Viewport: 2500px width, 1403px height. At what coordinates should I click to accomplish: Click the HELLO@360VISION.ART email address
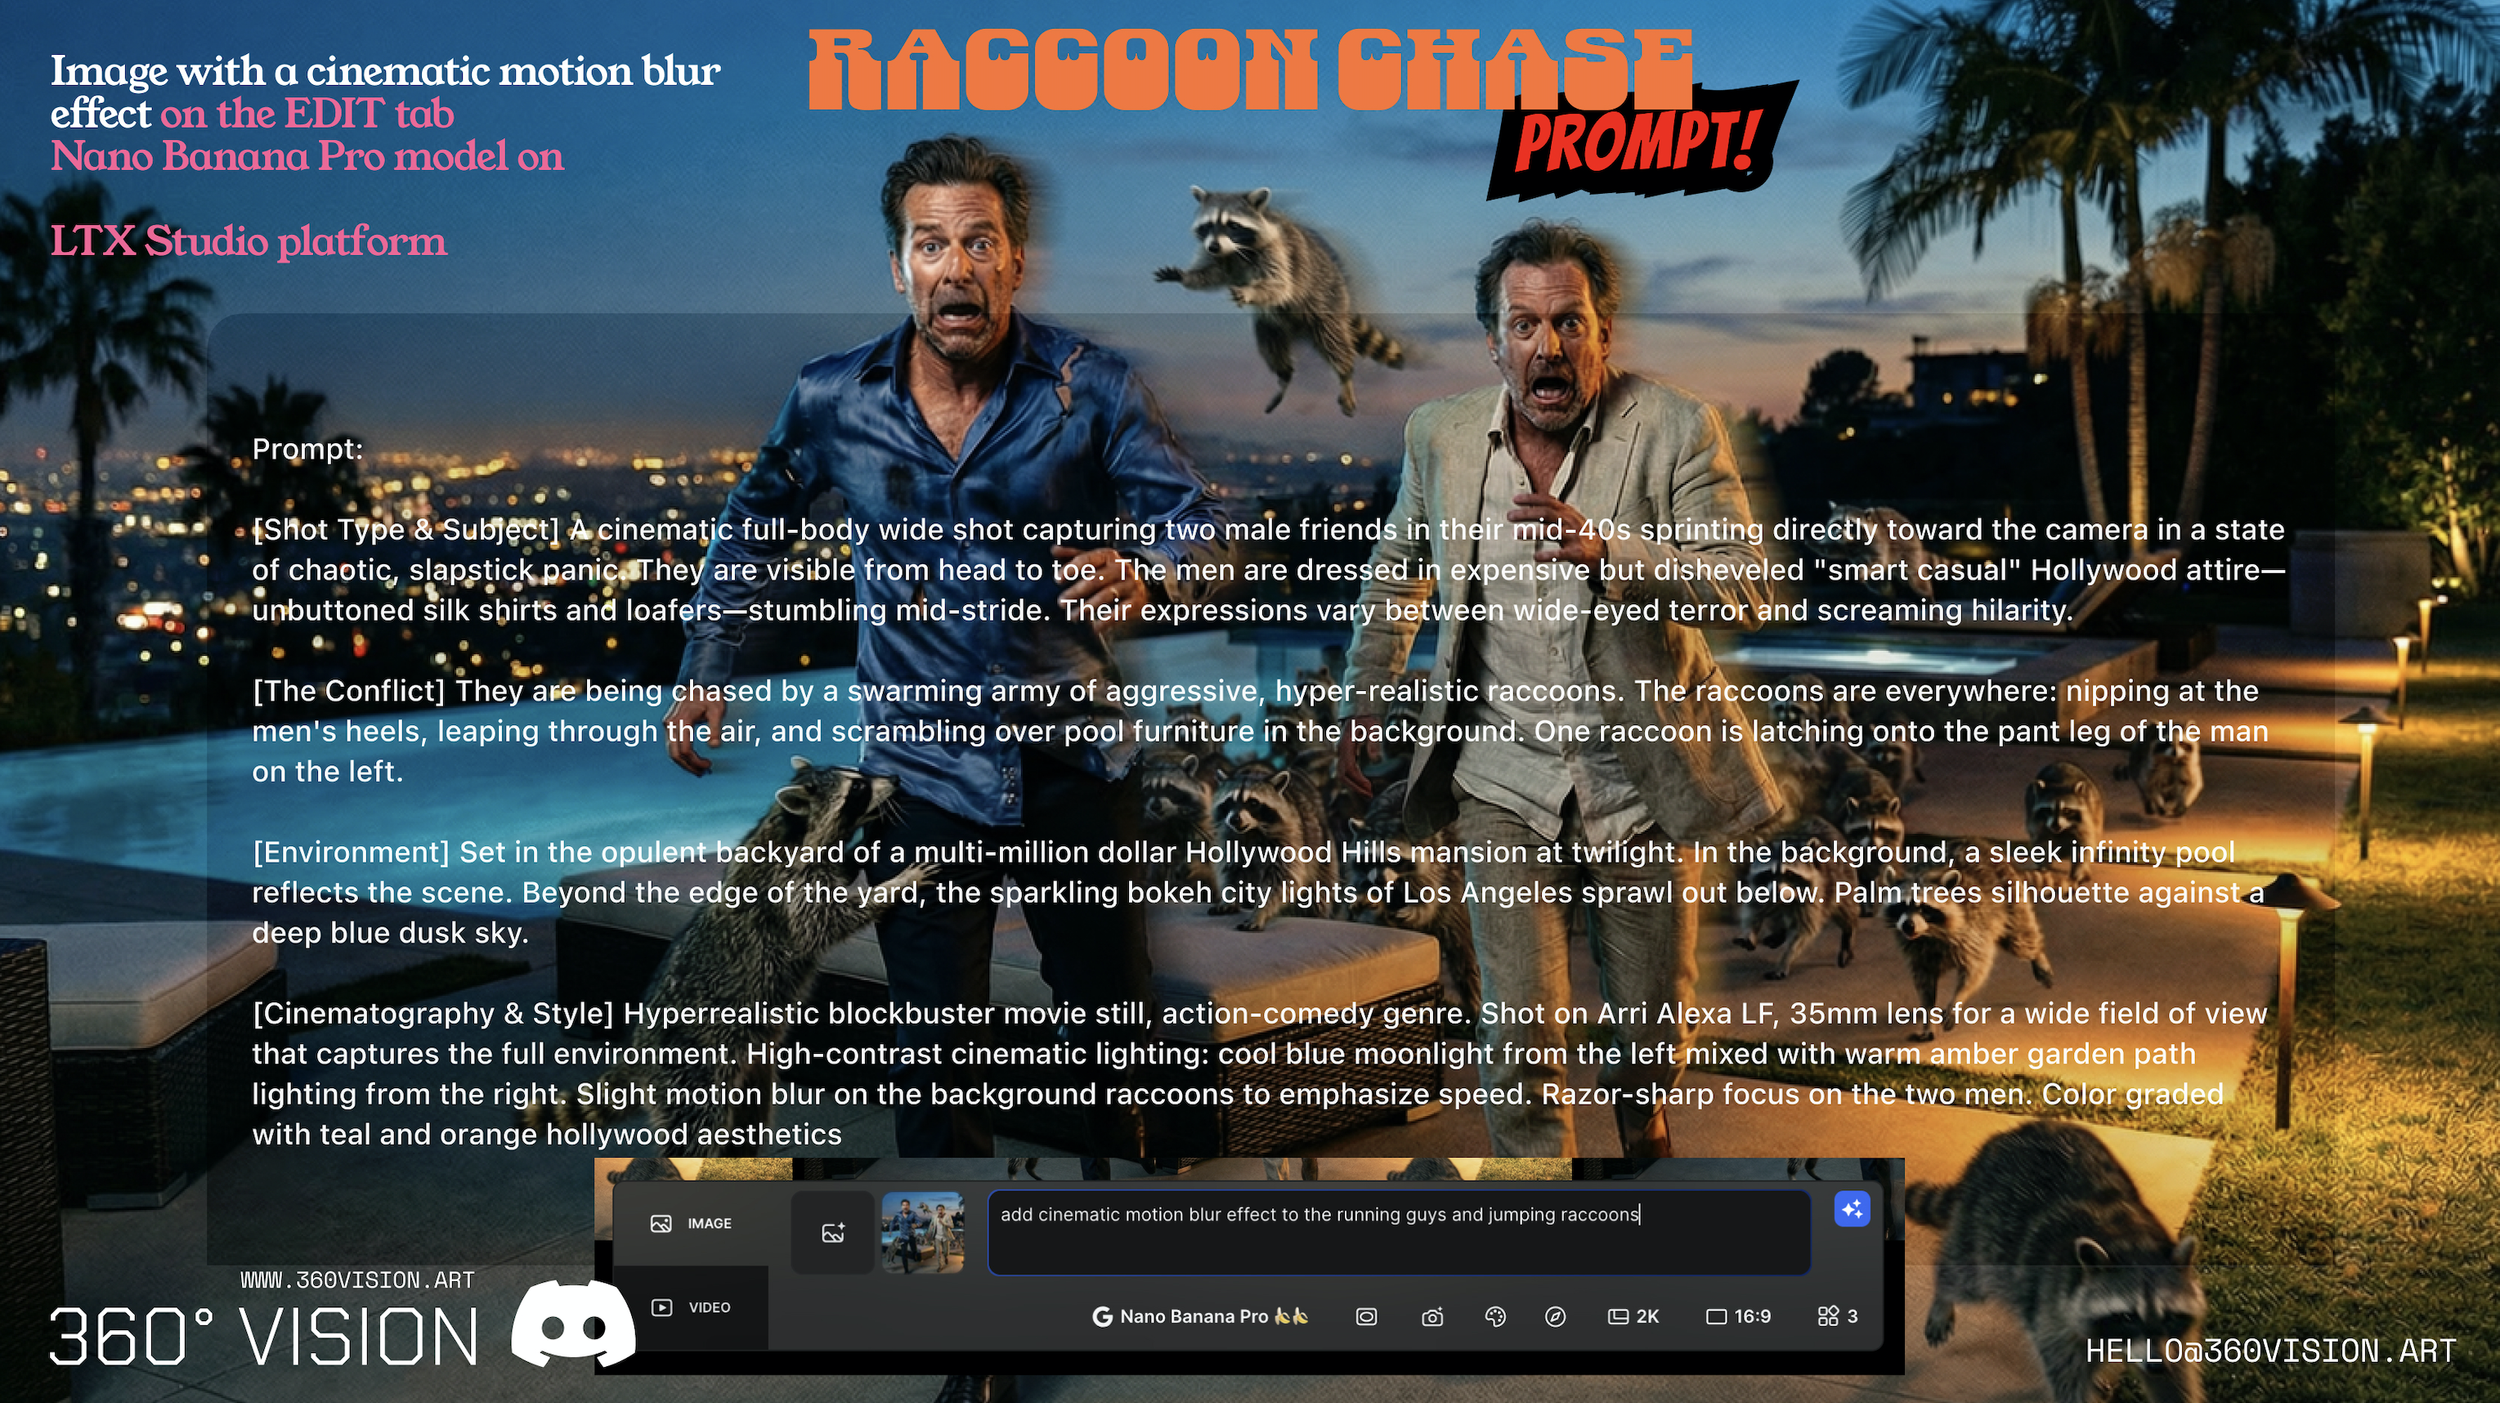point(2270,1351)
